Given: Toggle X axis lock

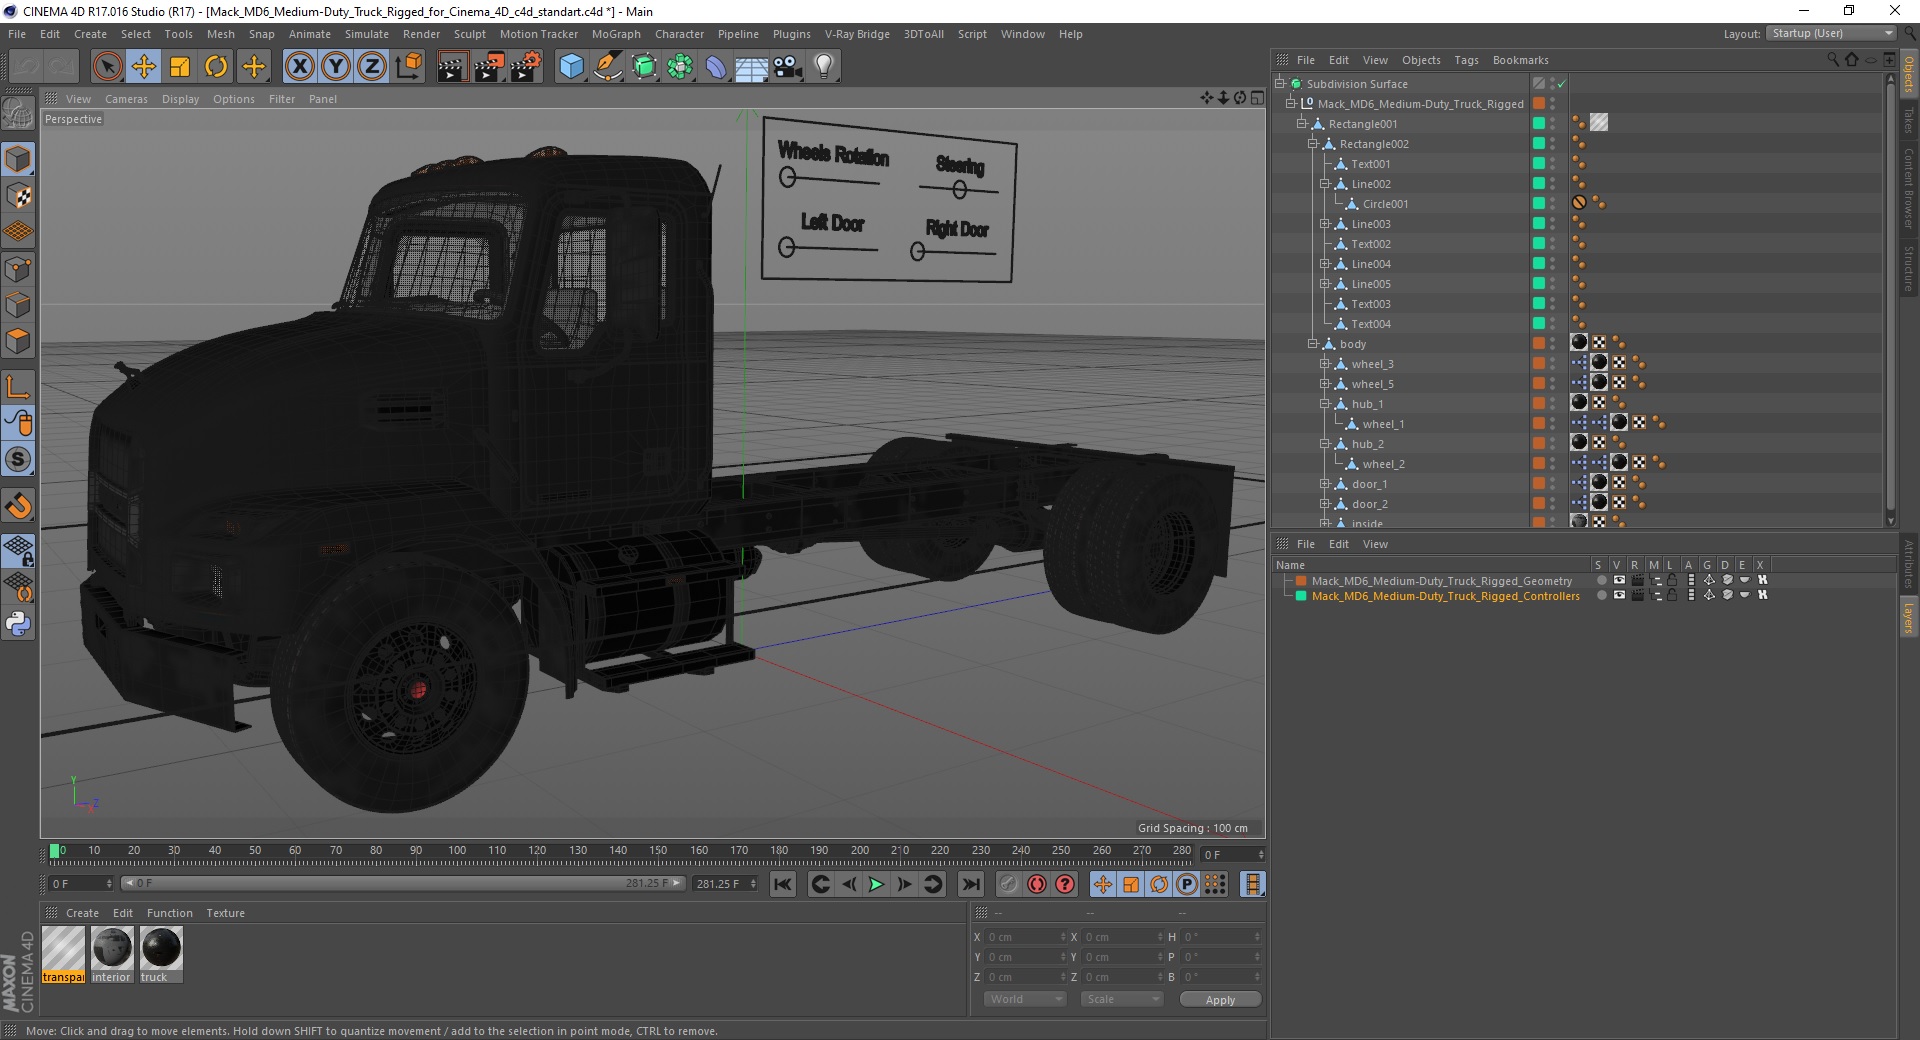Looking at the screenshot, I should (x=299, y=67).
